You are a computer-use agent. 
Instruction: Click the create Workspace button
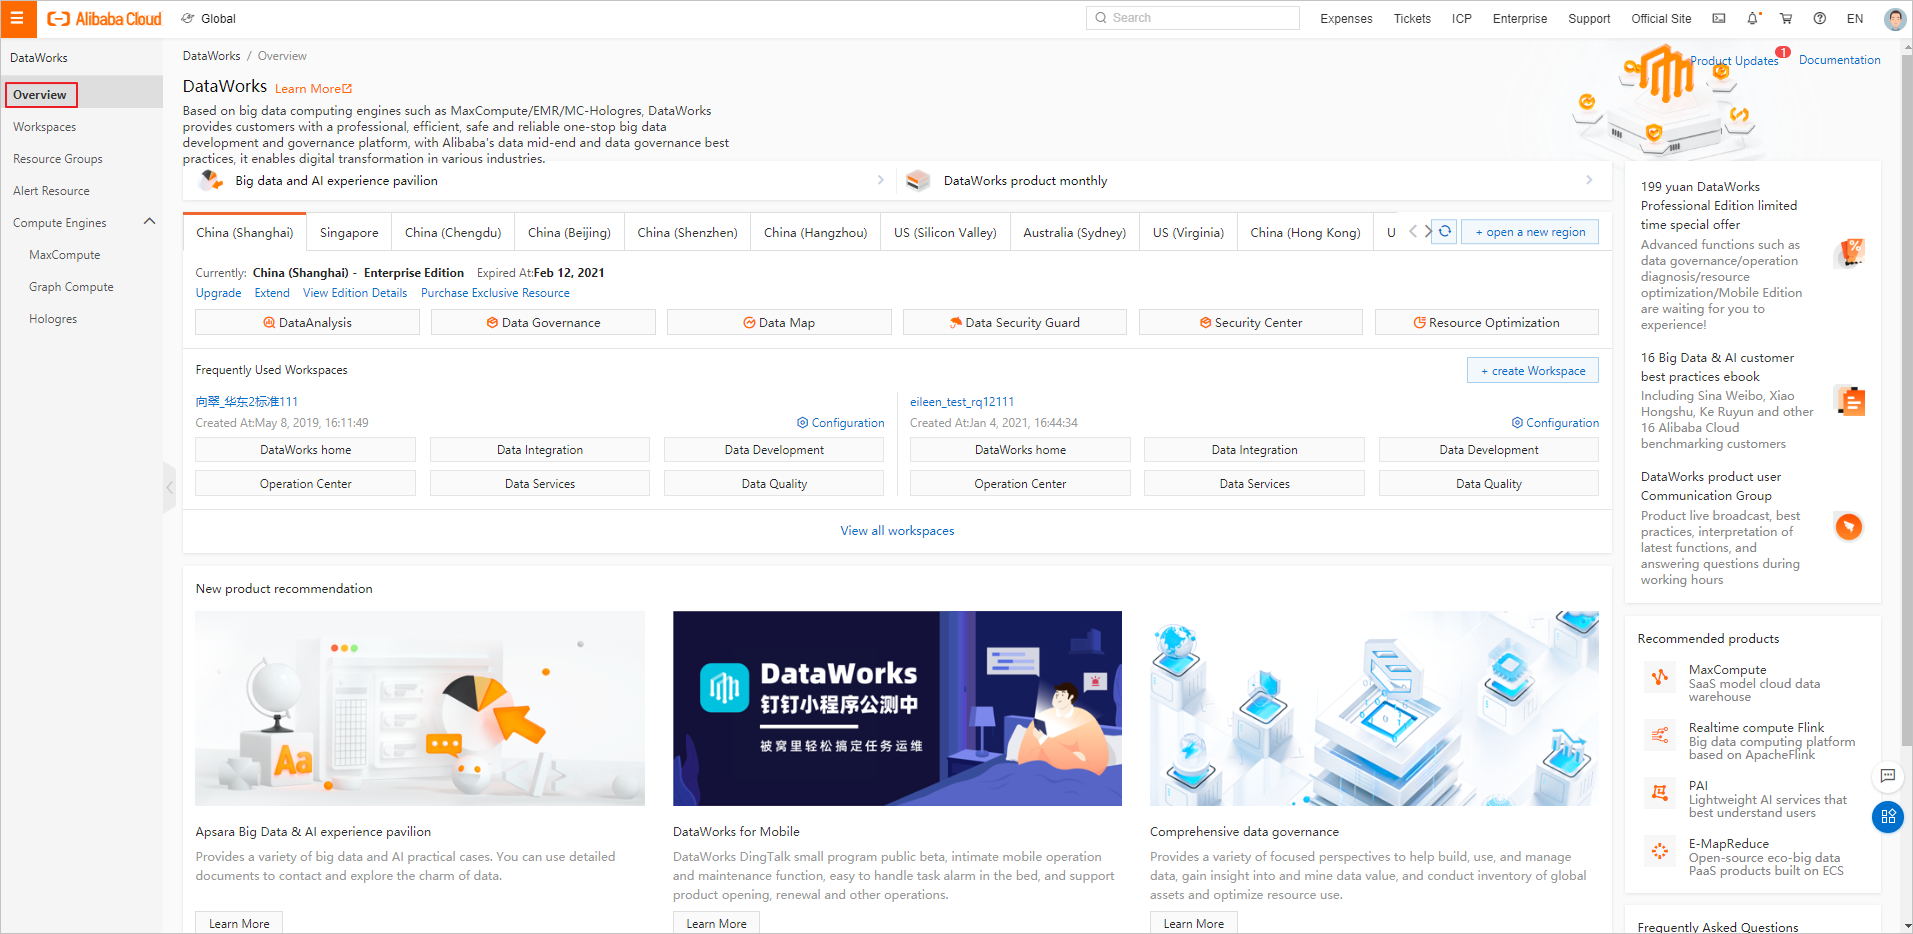pos(1533,370)
